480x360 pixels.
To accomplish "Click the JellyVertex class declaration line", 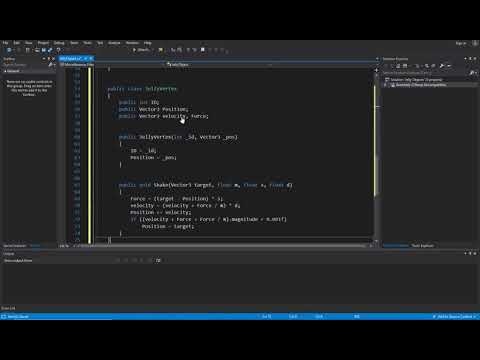I will [x=142, y=89].
